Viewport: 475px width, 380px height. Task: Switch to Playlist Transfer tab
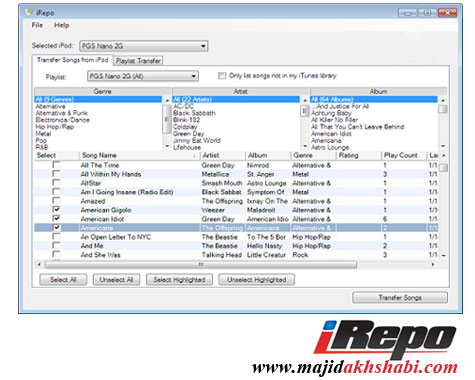[138, 61]
